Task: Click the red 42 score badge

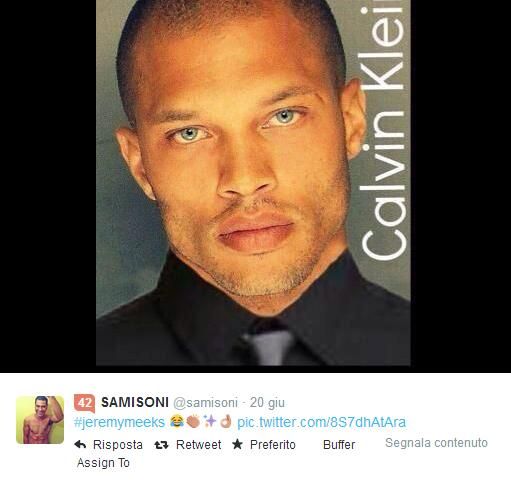Action: click(x=84, y=403)
